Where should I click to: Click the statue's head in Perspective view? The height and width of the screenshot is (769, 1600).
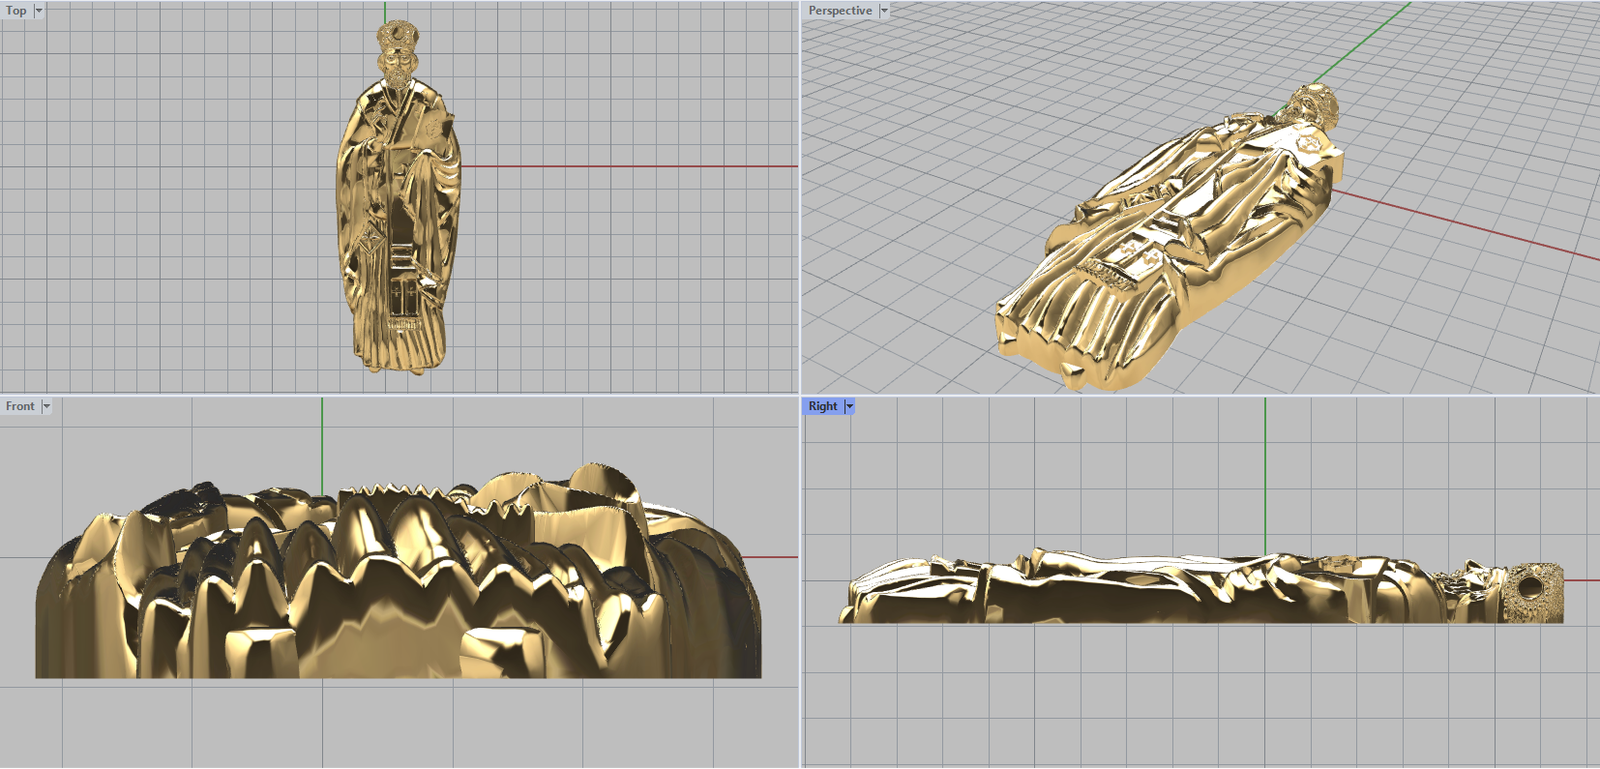click(x=1312, y=105)
